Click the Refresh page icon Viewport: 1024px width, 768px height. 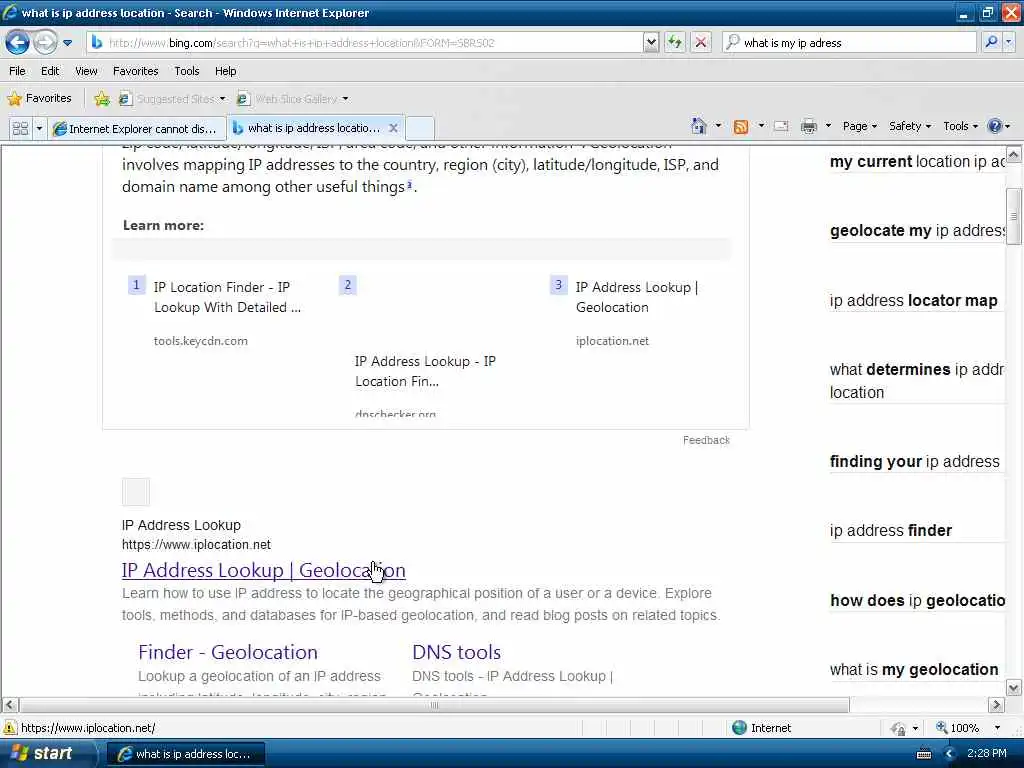(x=675, y=43)
